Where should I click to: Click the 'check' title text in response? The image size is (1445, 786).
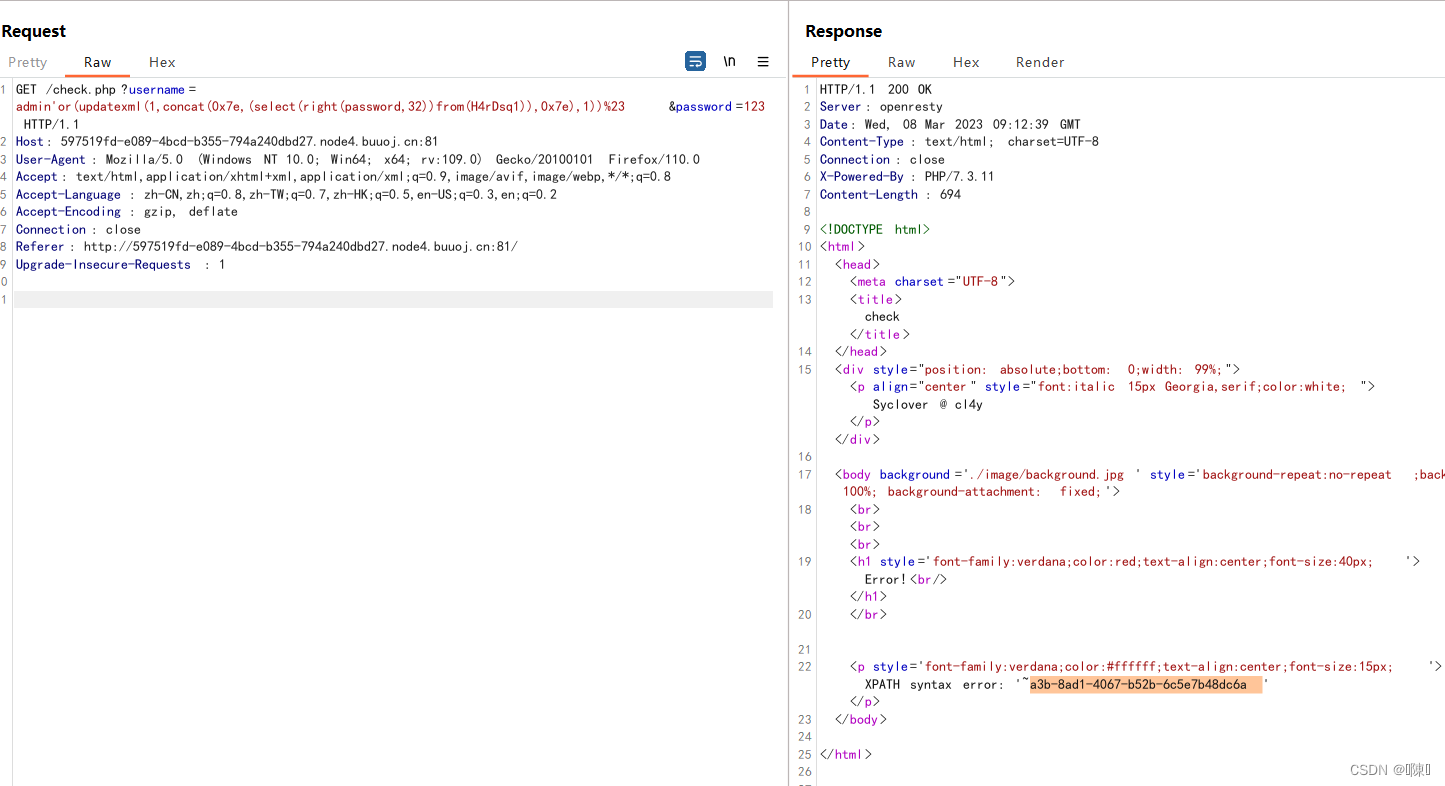[x=882, y=317]
